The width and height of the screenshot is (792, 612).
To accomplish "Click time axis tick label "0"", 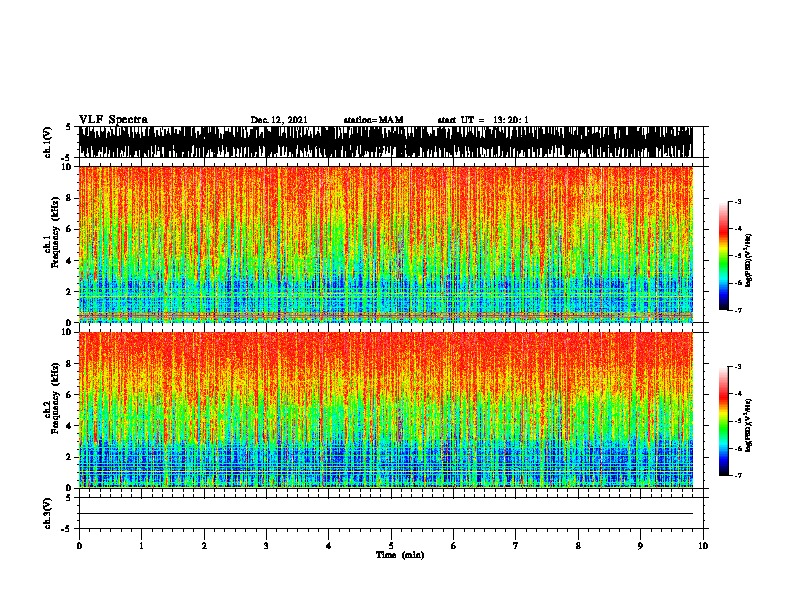I will click(x=79, y=546).
